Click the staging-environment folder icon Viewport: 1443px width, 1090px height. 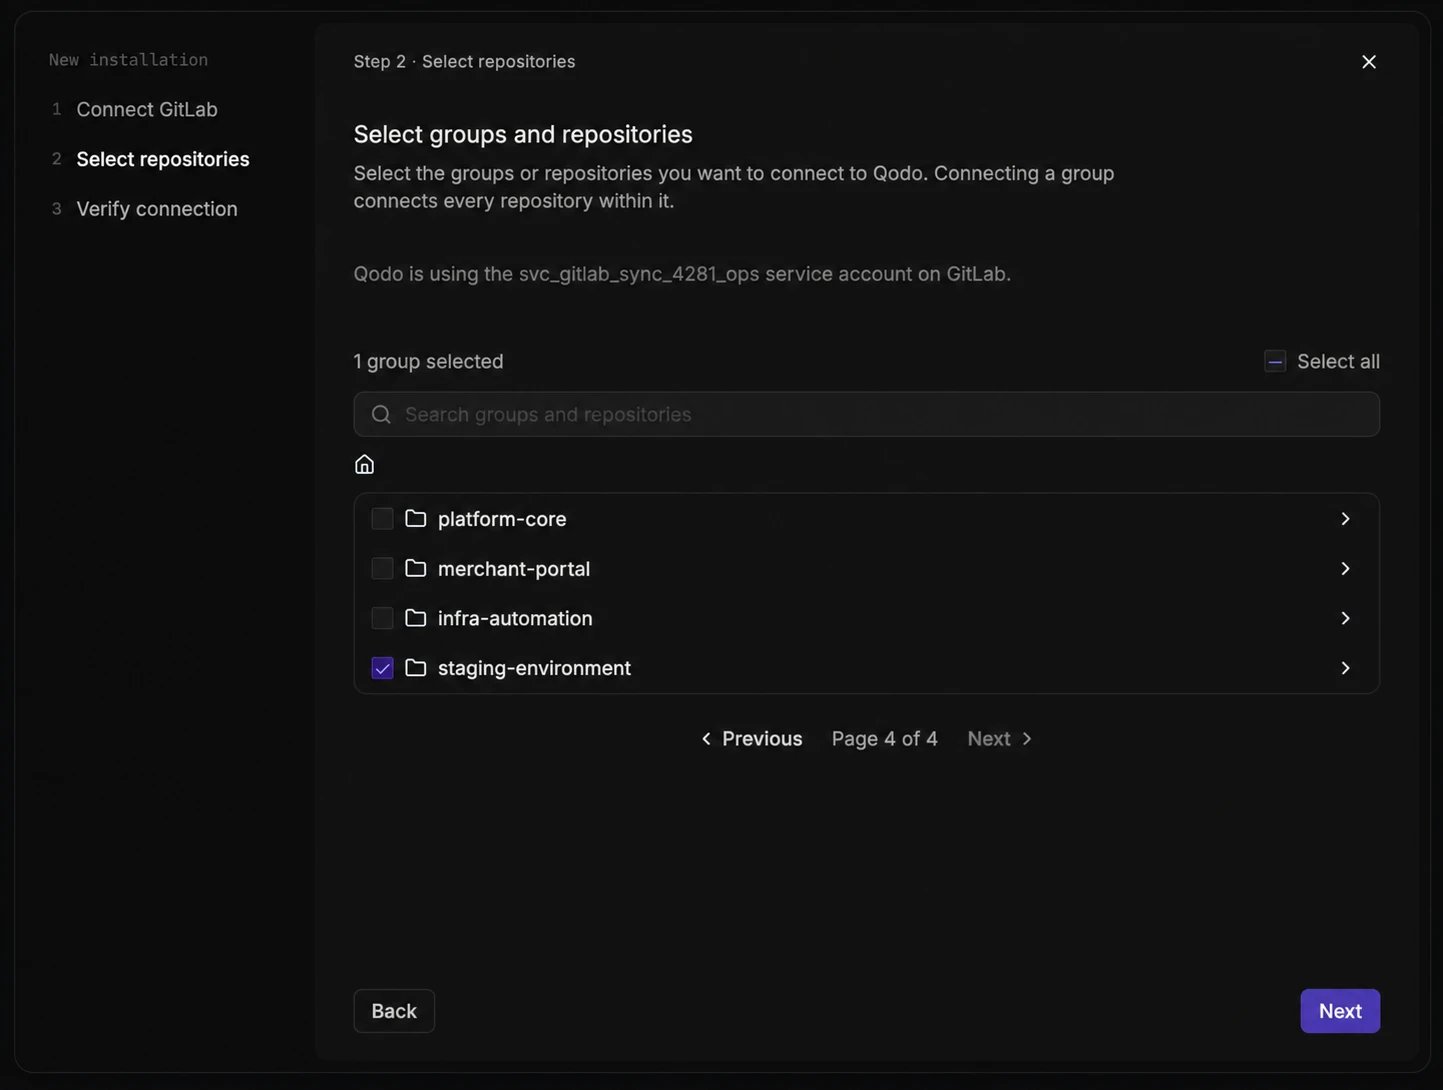pyautogui.click(x=416, y=667)
